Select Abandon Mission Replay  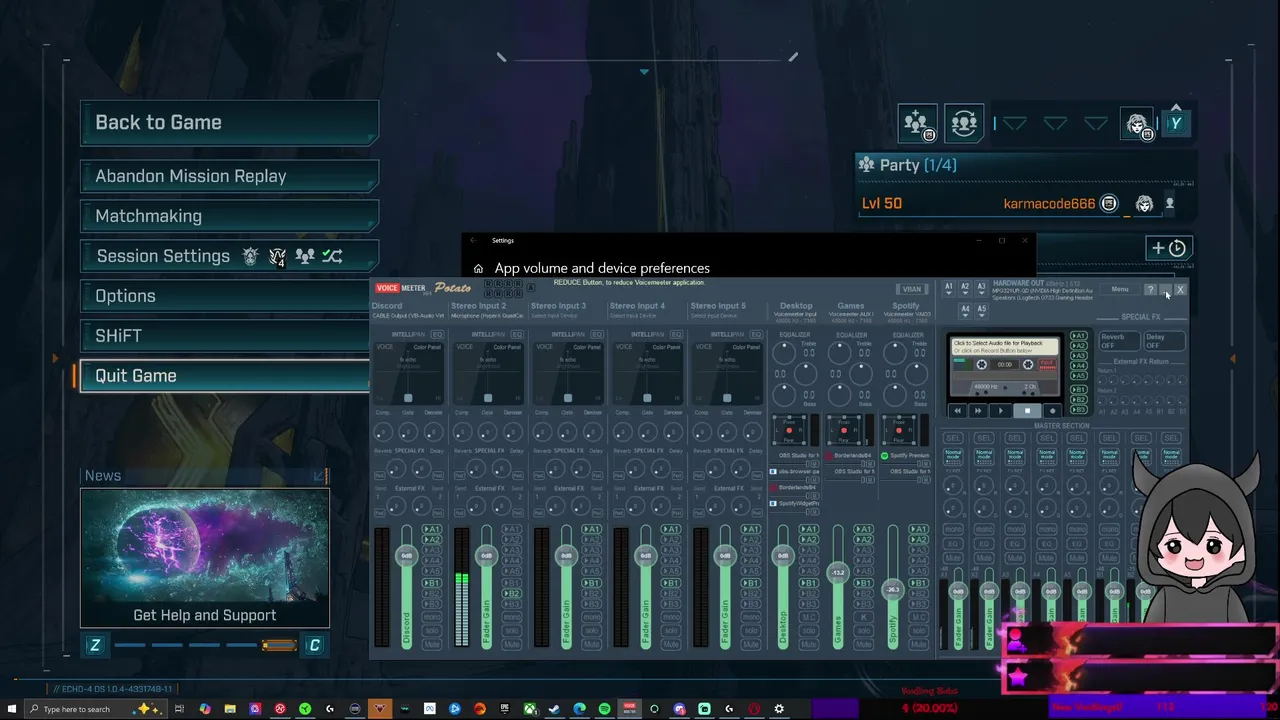pyautogui.click(x=229, y=176)
